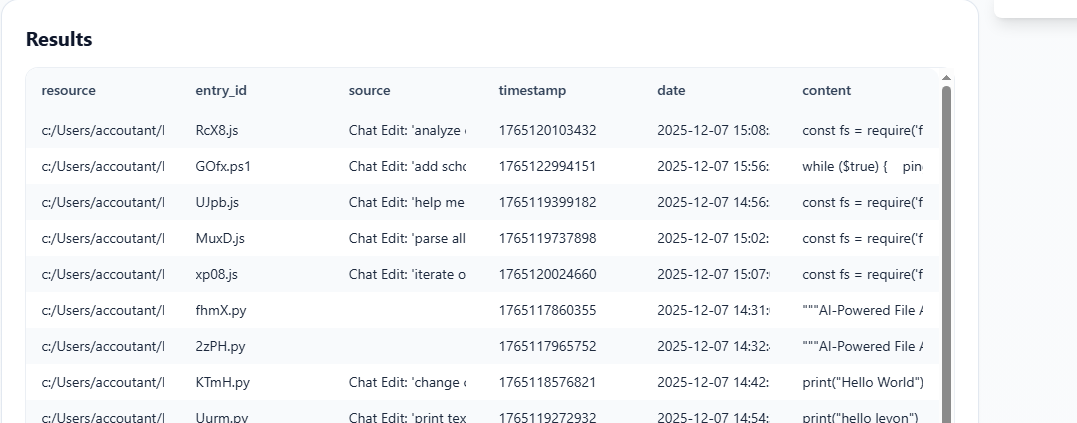
Task: Click the 'content' column header
Action: 826,90
